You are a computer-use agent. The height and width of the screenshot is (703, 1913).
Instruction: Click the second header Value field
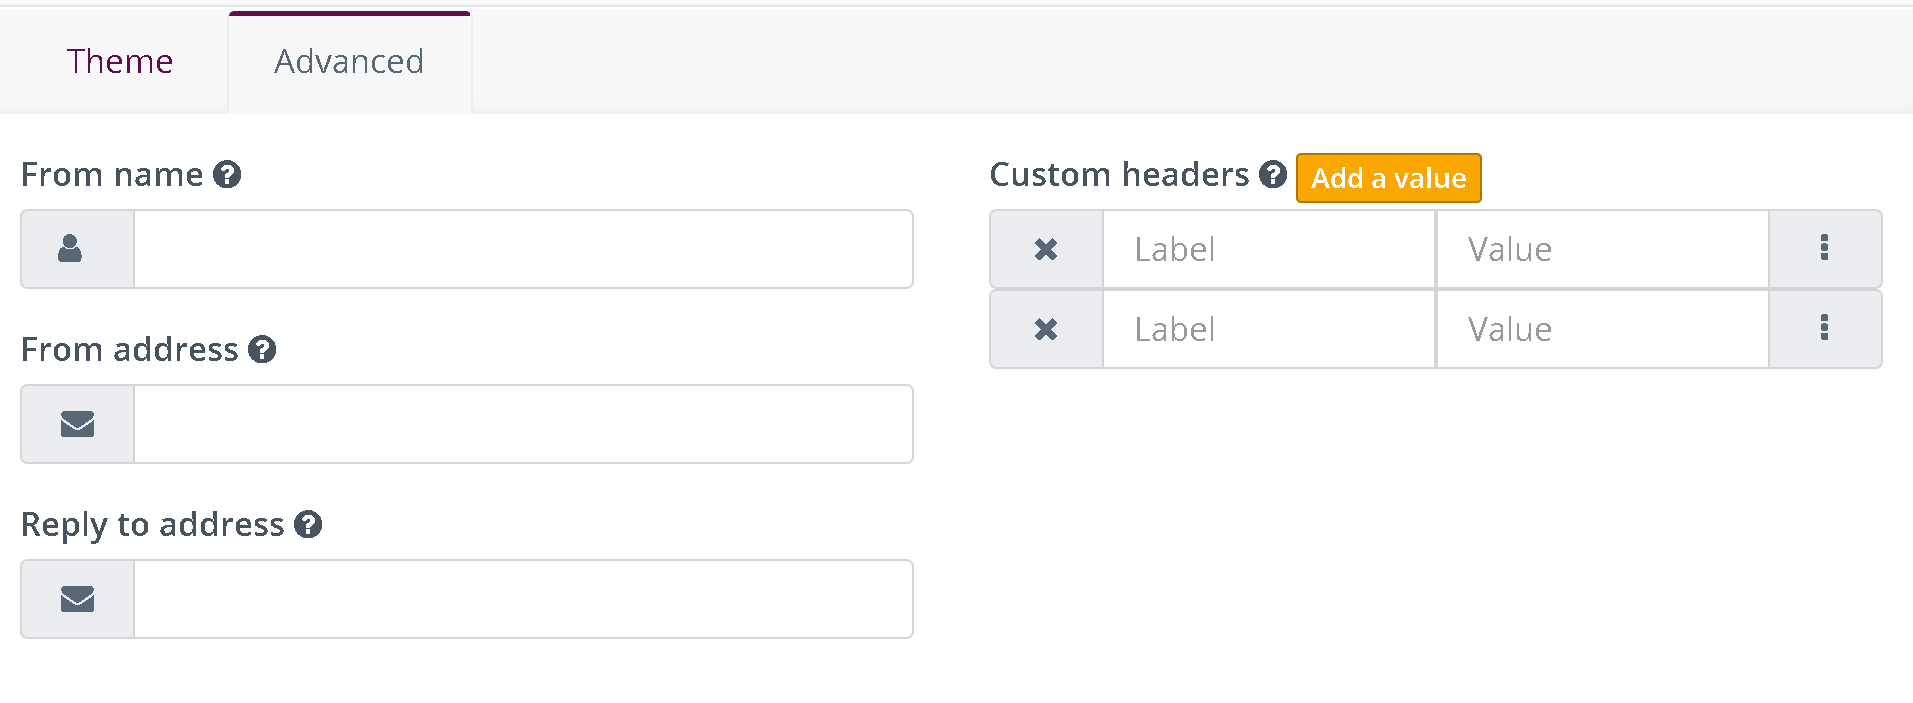1600,329
